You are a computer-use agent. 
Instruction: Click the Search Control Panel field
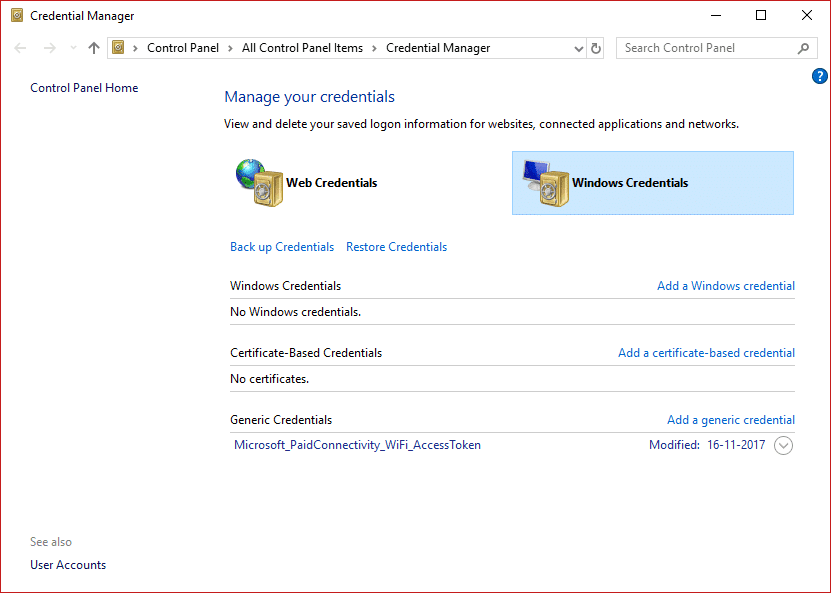[705, 48]
